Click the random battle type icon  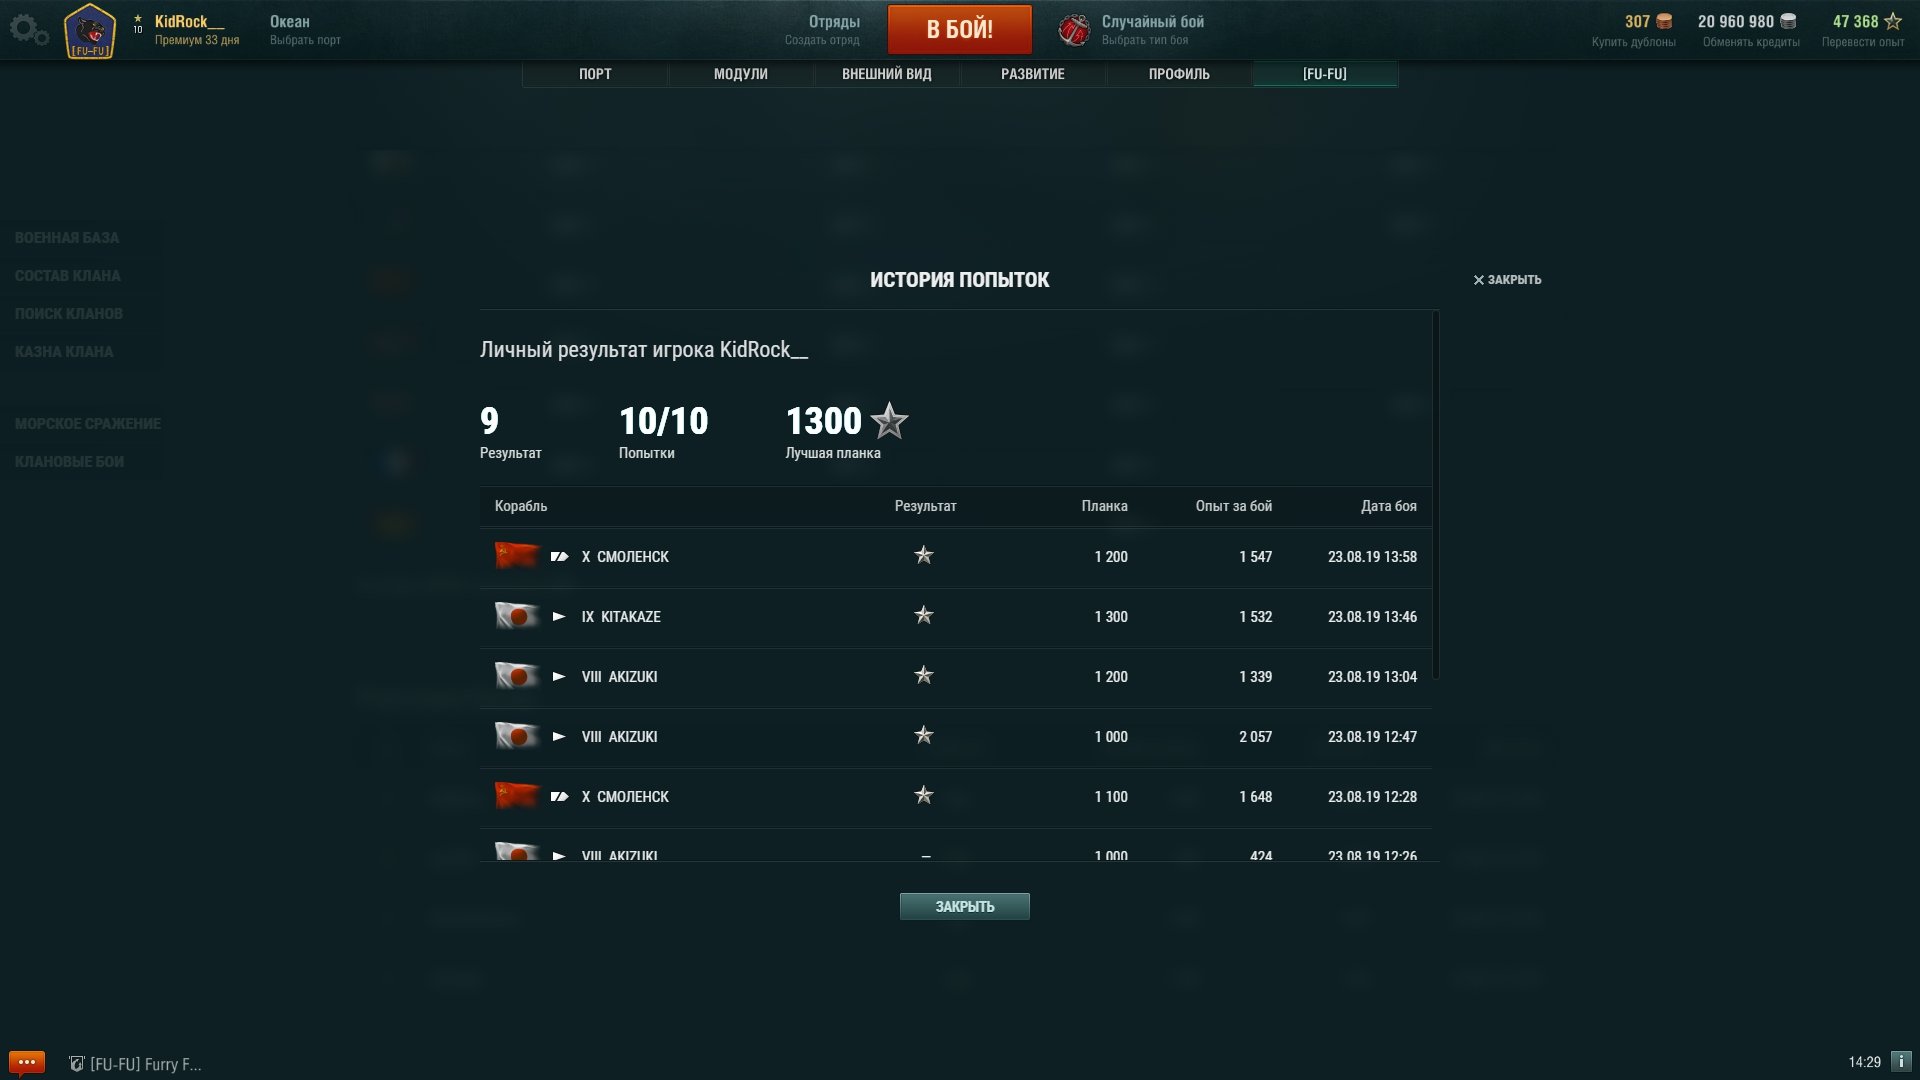1074,30
